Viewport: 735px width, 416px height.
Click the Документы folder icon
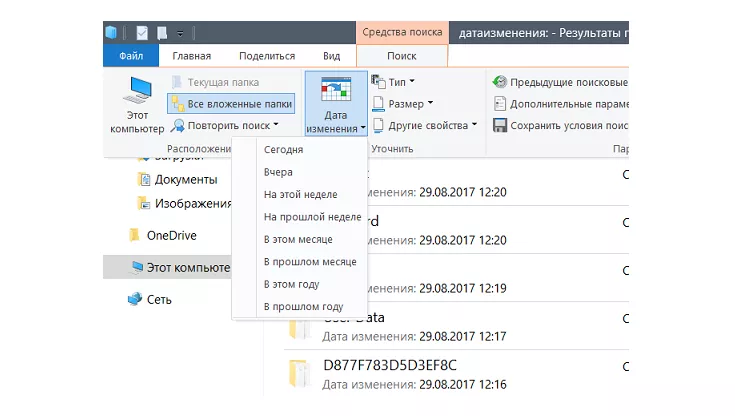pyautogui.click(x=143, y=179)
